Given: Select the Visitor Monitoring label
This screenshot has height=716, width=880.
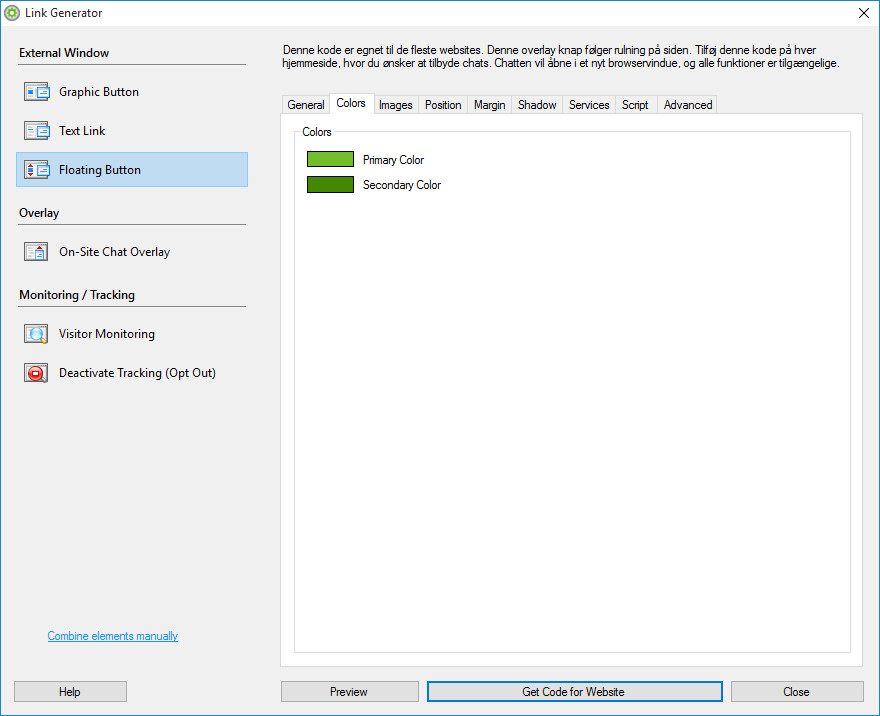Looking at the screenshot, I should click(x=107, y=334).
